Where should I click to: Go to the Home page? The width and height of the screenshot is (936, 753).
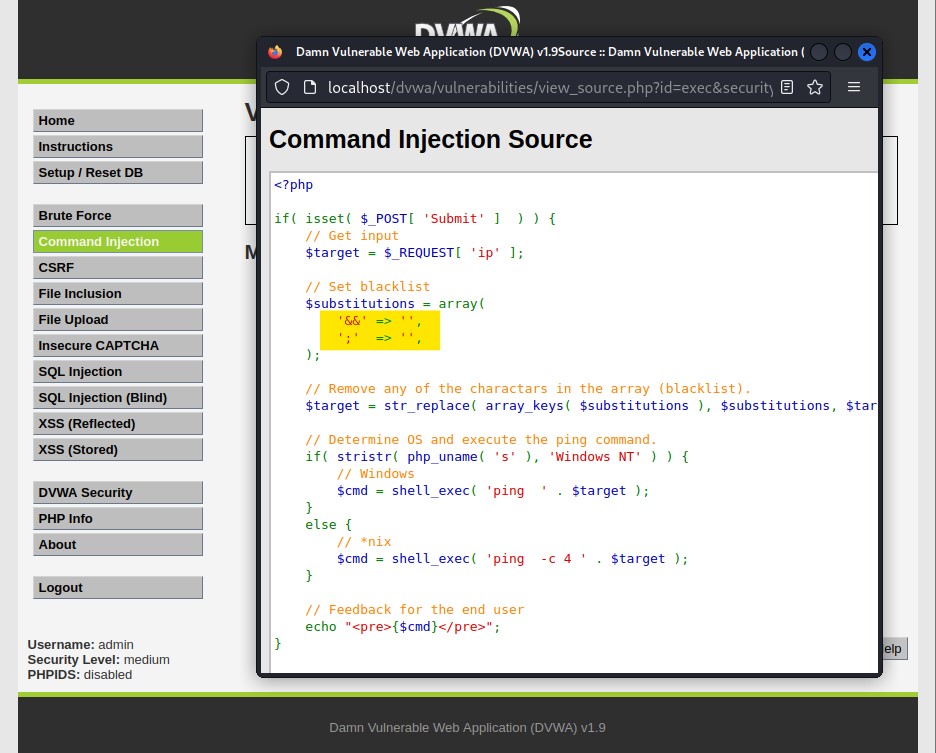point(118,121)
